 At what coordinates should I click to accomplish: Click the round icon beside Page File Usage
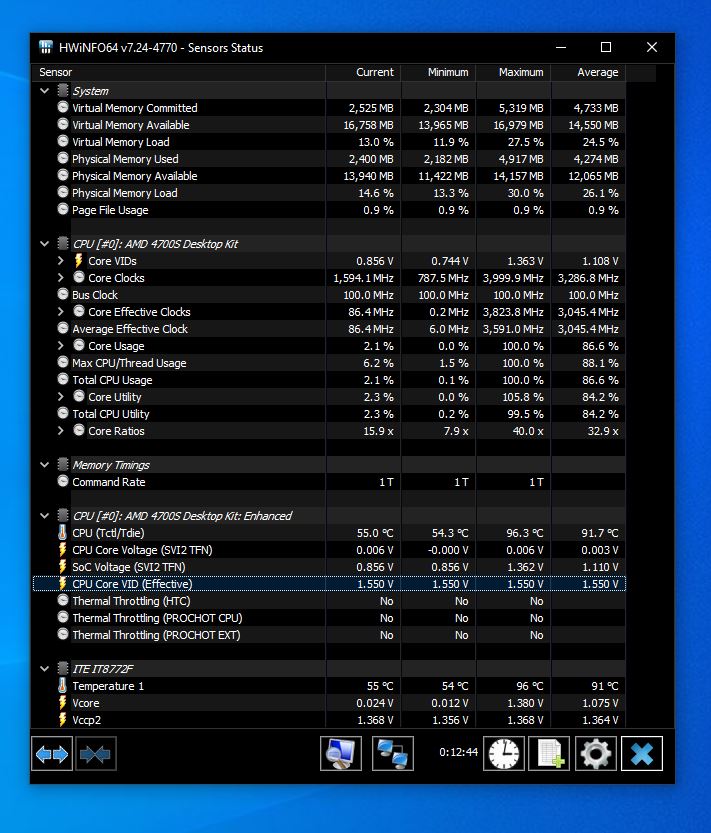pyautogui.click(x=63, y=209)
